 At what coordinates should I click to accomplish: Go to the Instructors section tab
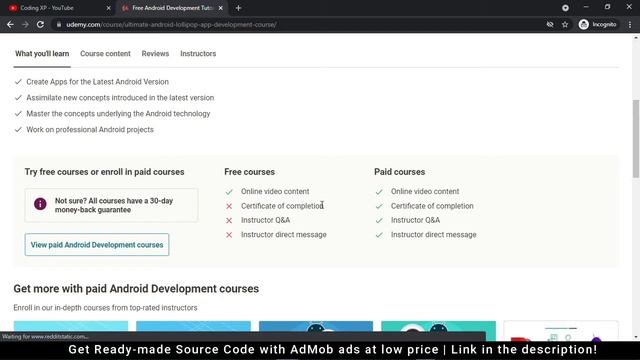pos(198,53)
